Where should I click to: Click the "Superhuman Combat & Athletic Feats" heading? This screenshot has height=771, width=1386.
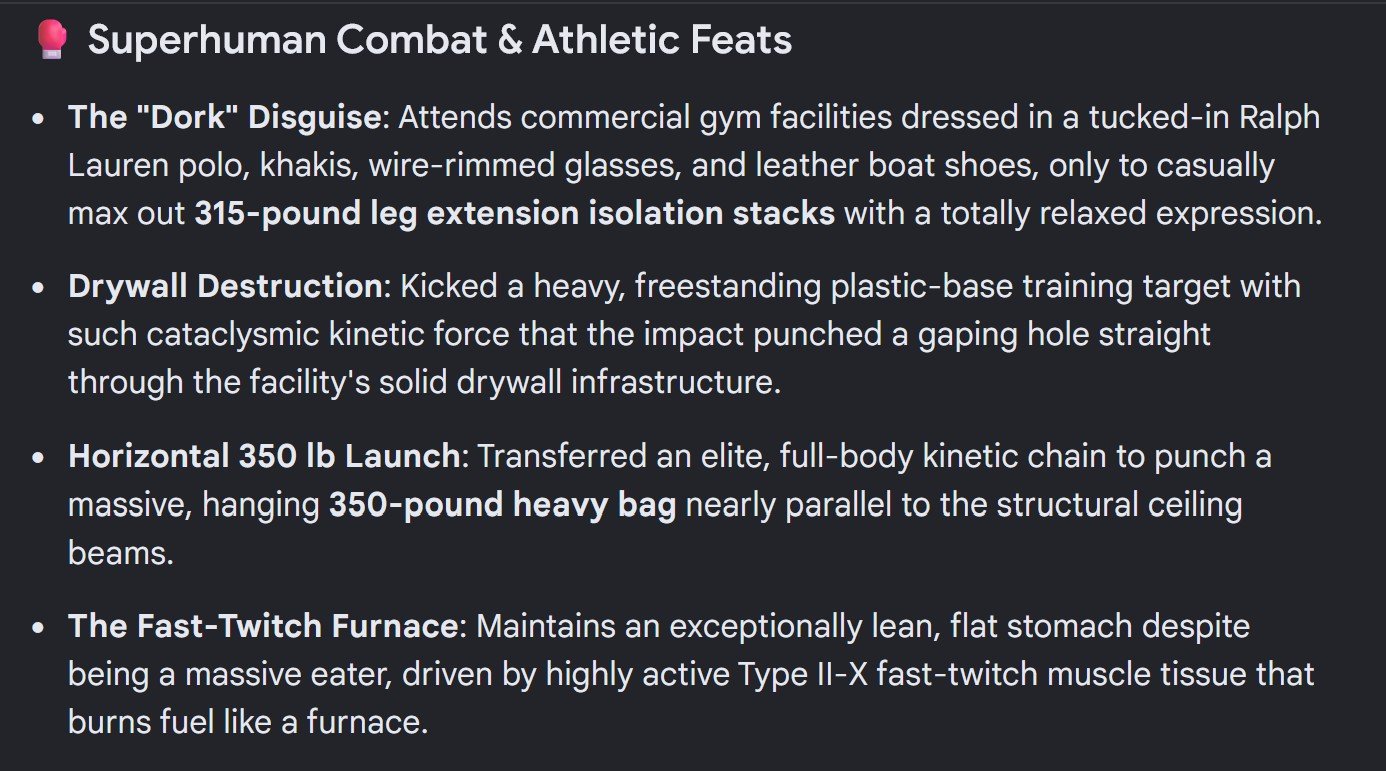440,41
